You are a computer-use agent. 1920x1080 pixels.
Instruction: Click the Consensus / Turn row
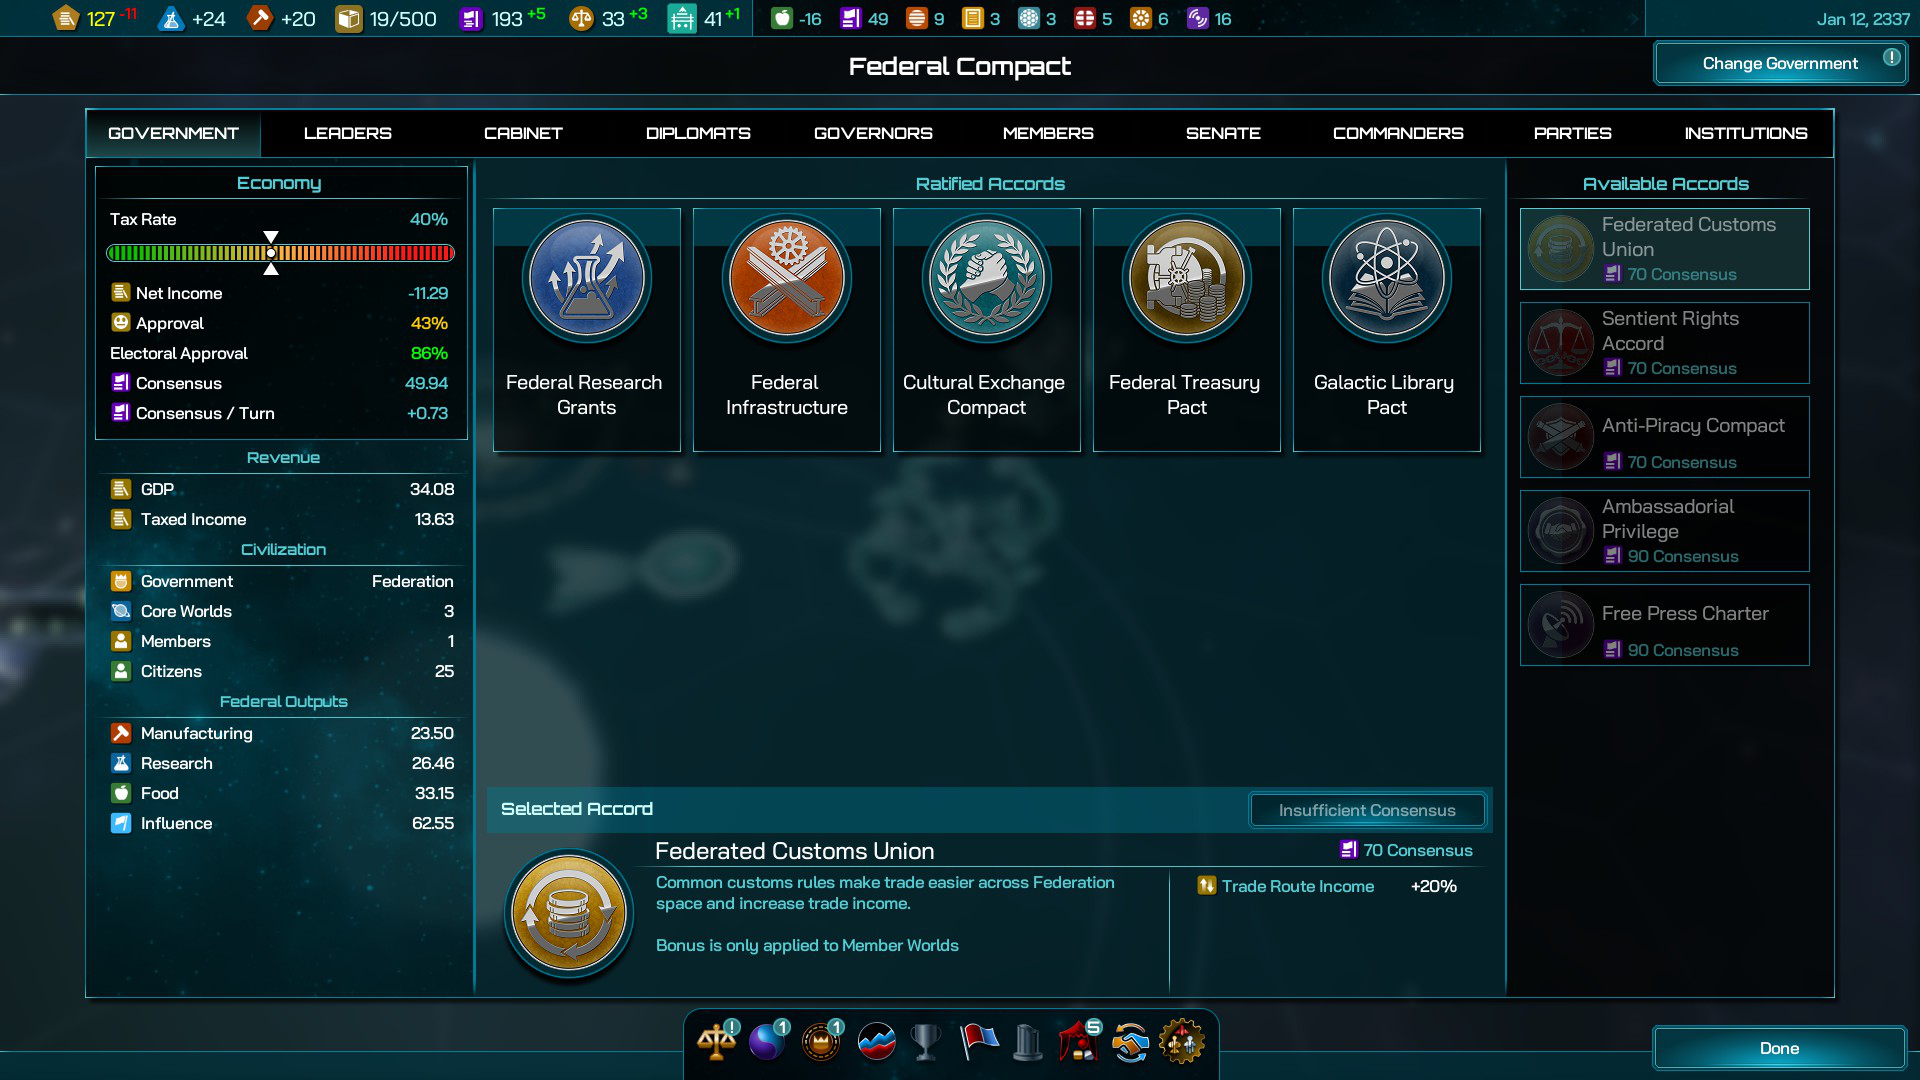point(279,413)
